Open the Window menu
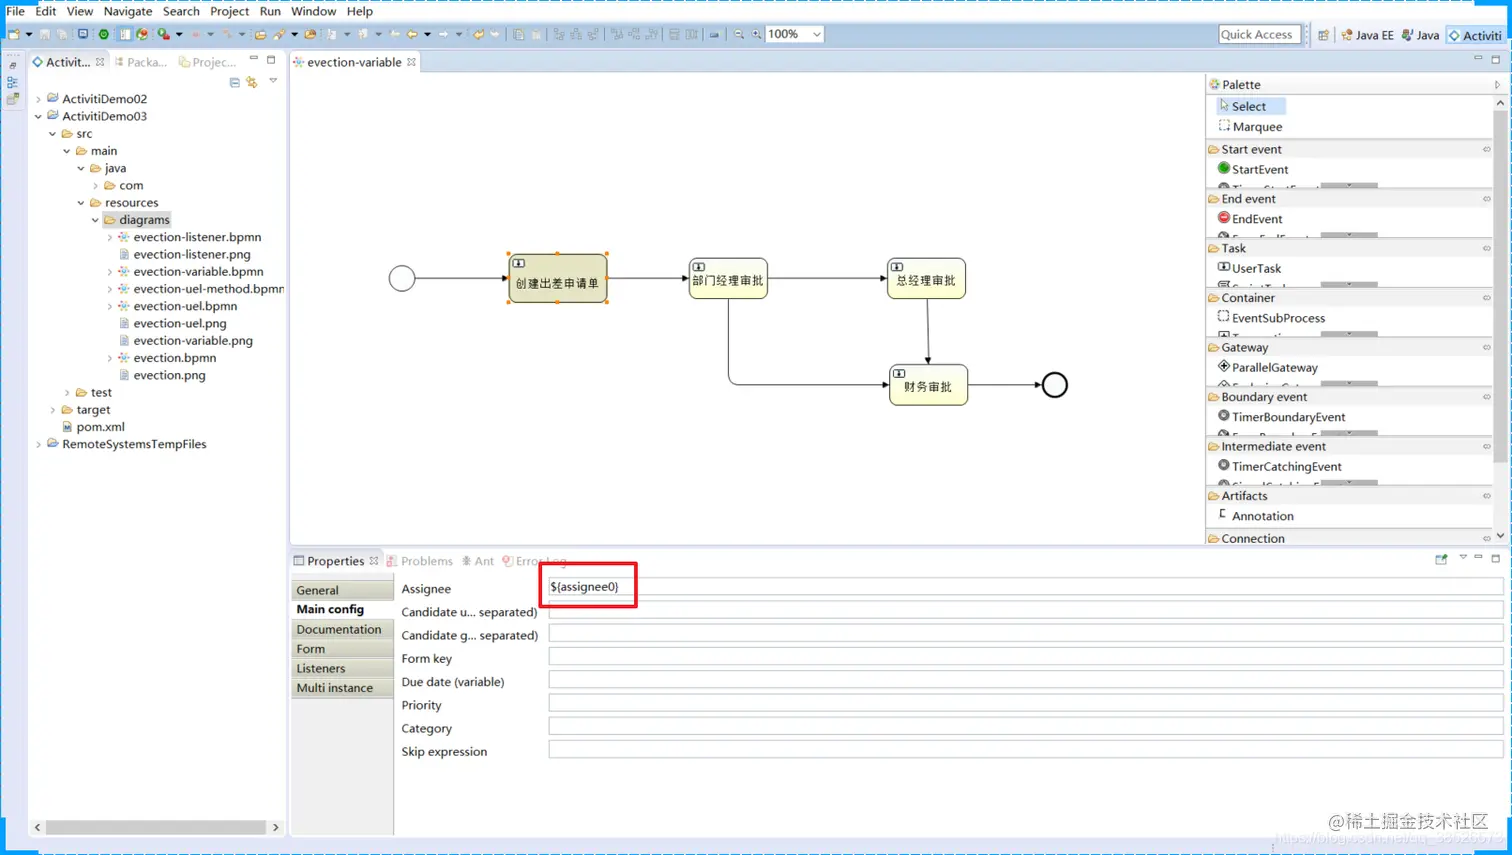1512x855 pixels. click(x=313, y=11)
